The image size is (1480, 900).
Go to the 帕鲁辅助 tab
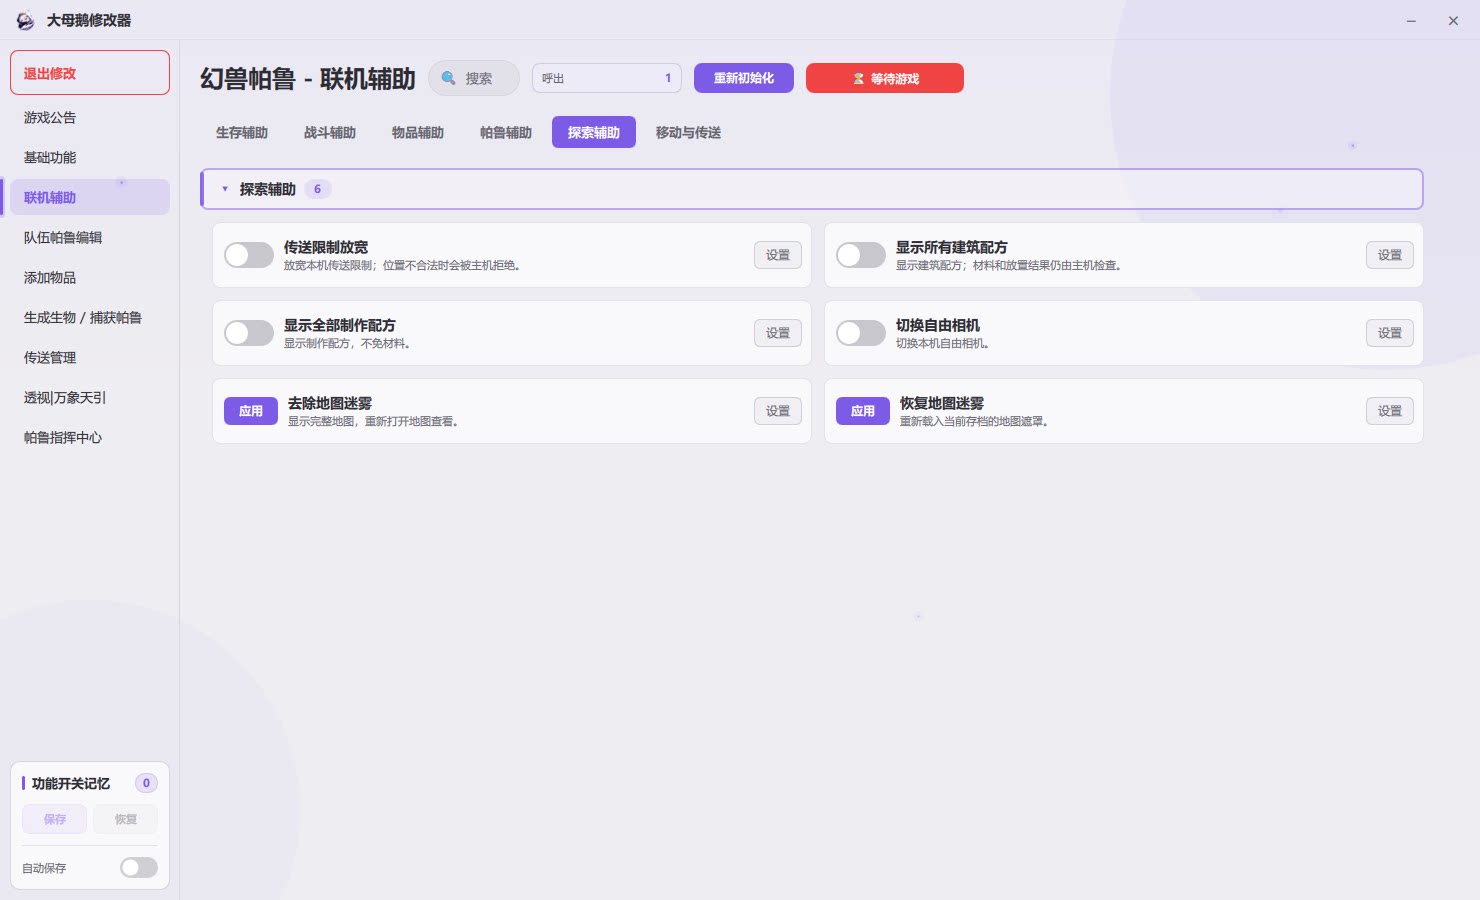click(506, 133)
